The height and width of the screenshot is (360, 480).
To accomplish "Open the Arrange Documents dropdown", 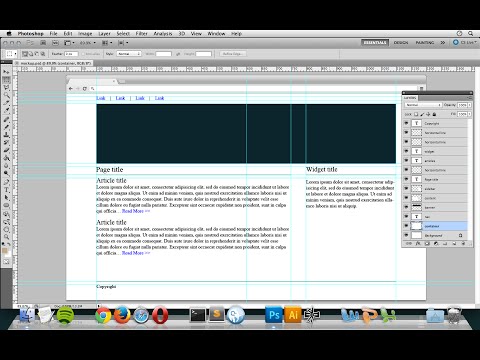I will click(x=107, y=43).
